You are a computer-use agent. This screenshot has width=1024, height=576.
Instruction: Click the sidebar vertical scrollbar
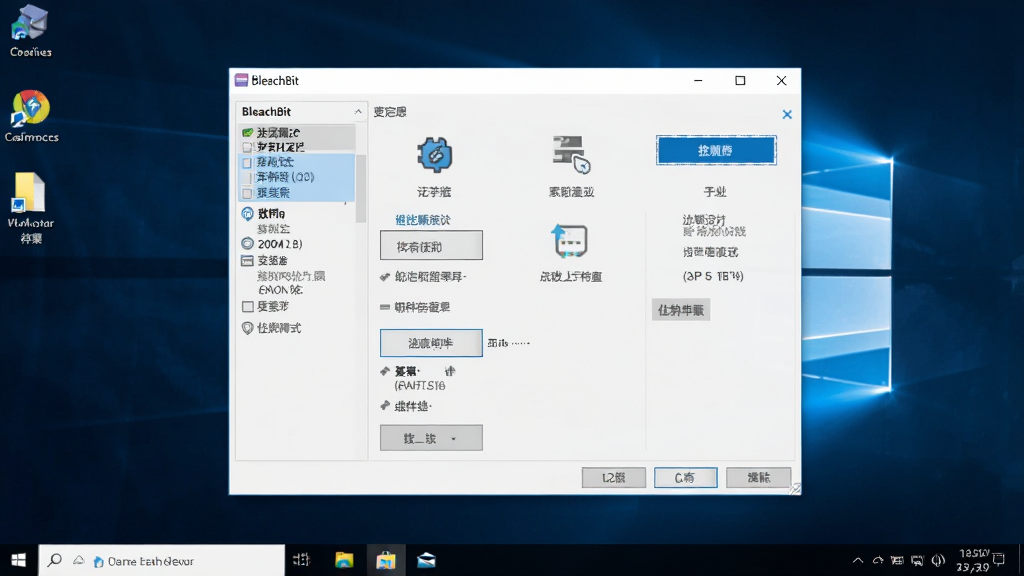pos(360,189)
